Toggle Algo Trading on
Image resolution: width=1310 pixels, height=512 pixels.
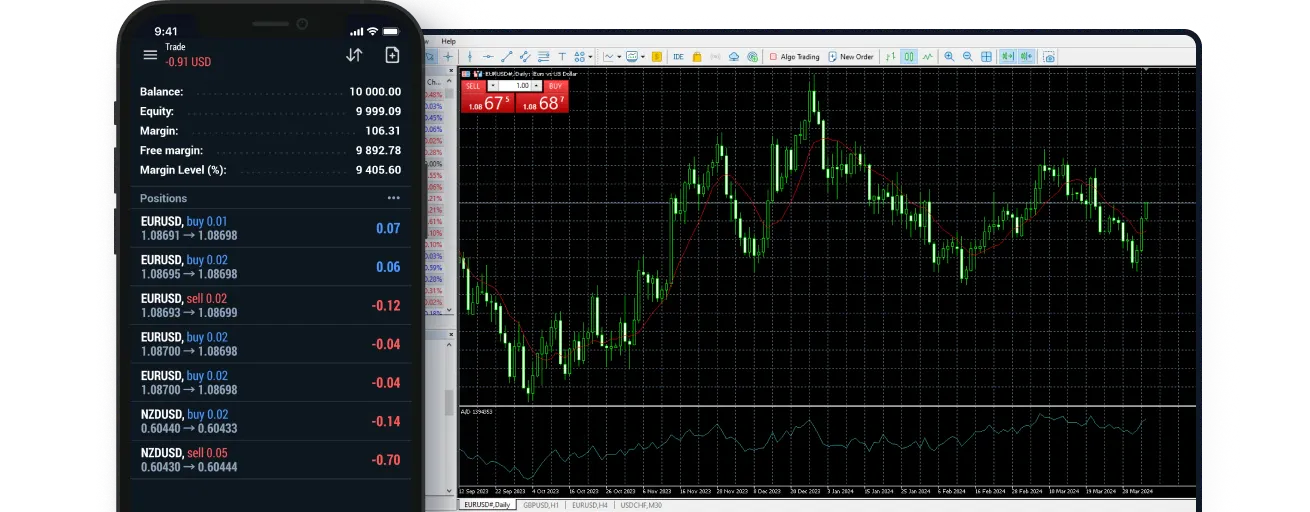click(794, 57)
